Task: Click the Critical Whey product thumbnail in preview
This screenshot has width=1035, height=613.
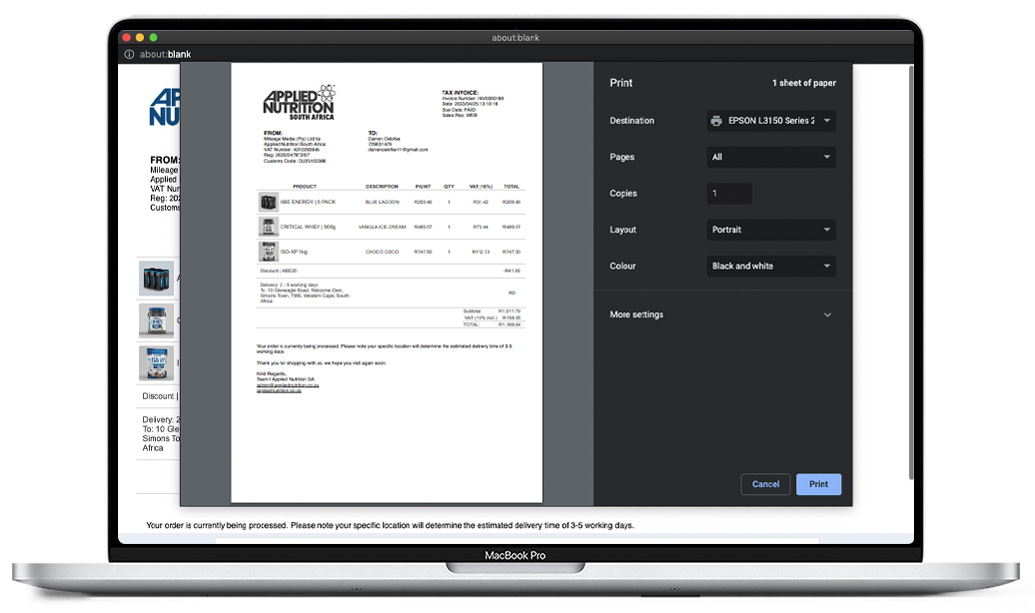Action: (268, 226)
